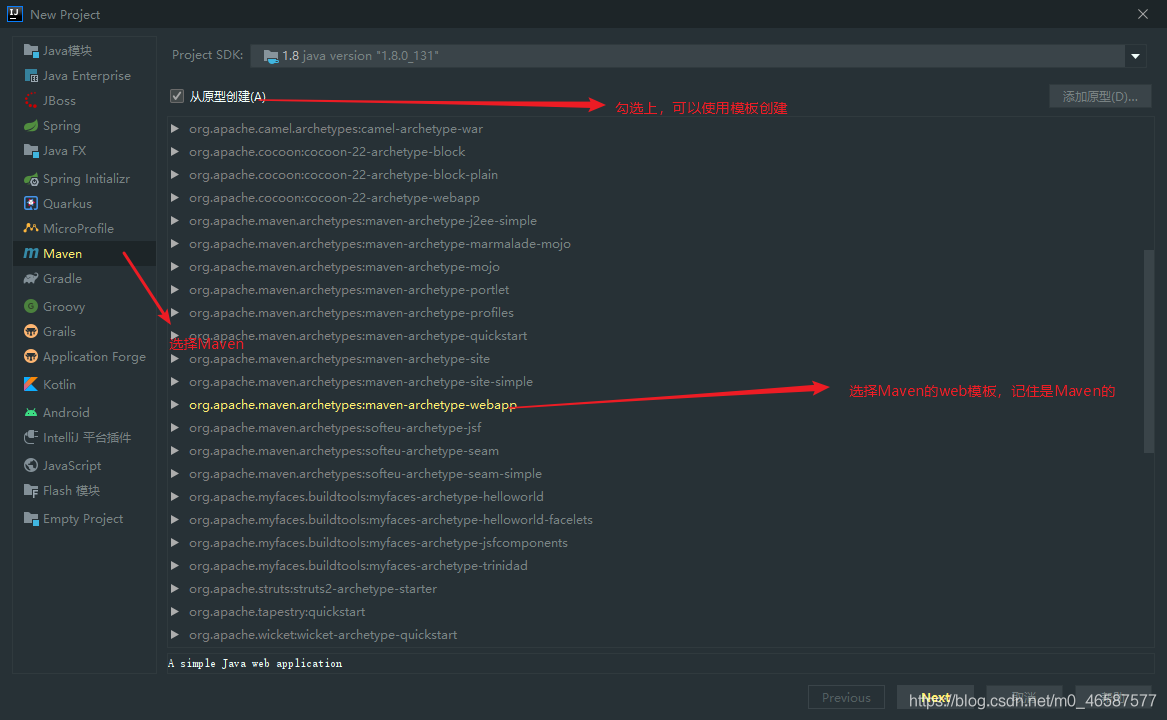Select softeu-archetype-seam row text

coord(344,451)
